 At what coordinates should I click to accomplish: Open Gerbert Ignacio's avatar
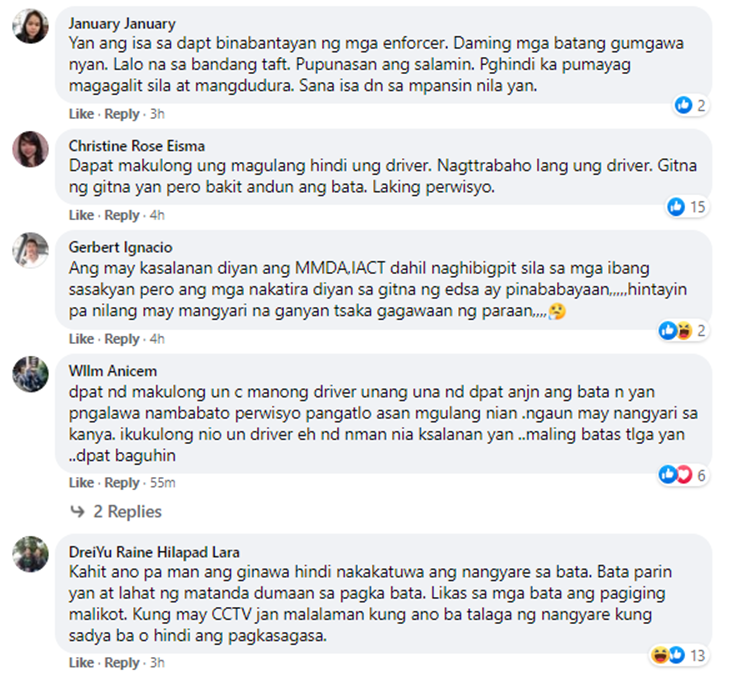point(31,250)
